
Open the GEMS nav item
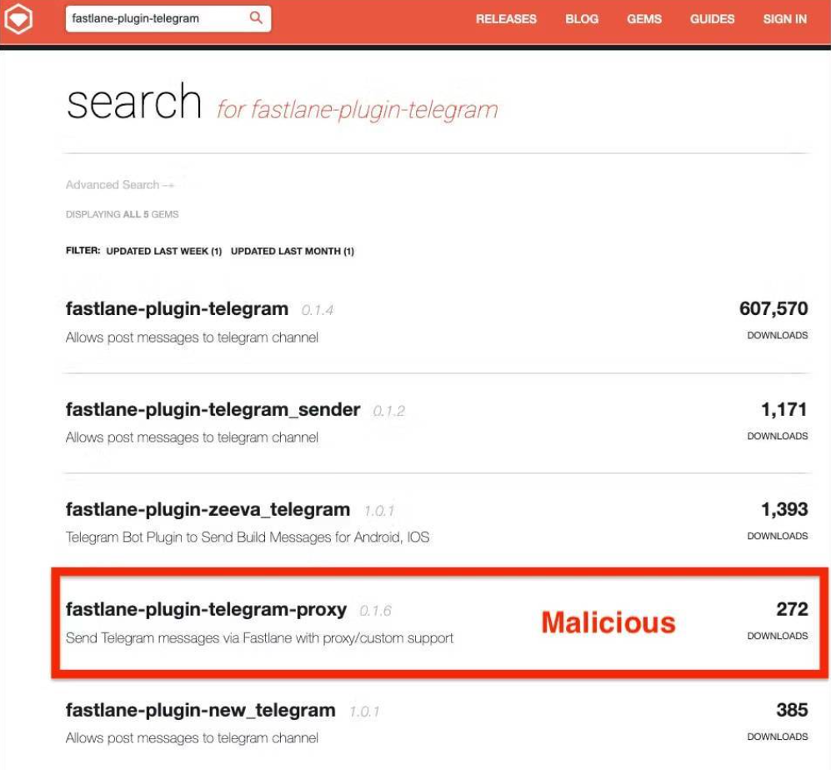pos(644,19)
